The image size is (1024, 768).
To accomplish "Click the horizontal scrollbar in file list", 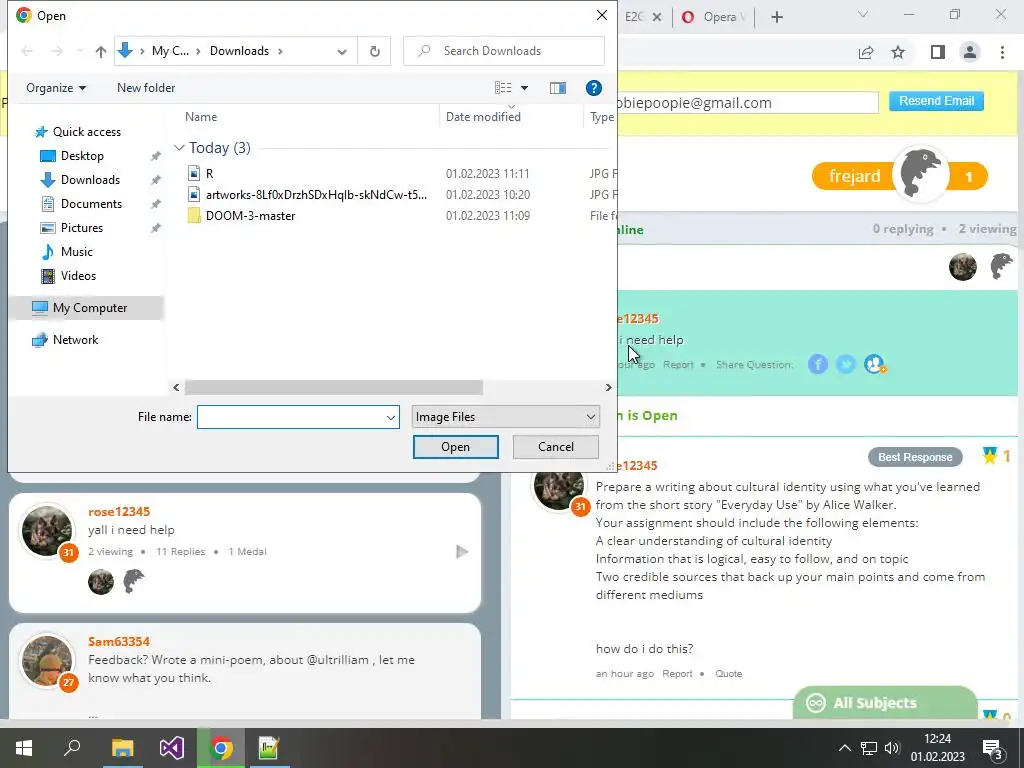I will pyautogui.click(x=334, y=387).
